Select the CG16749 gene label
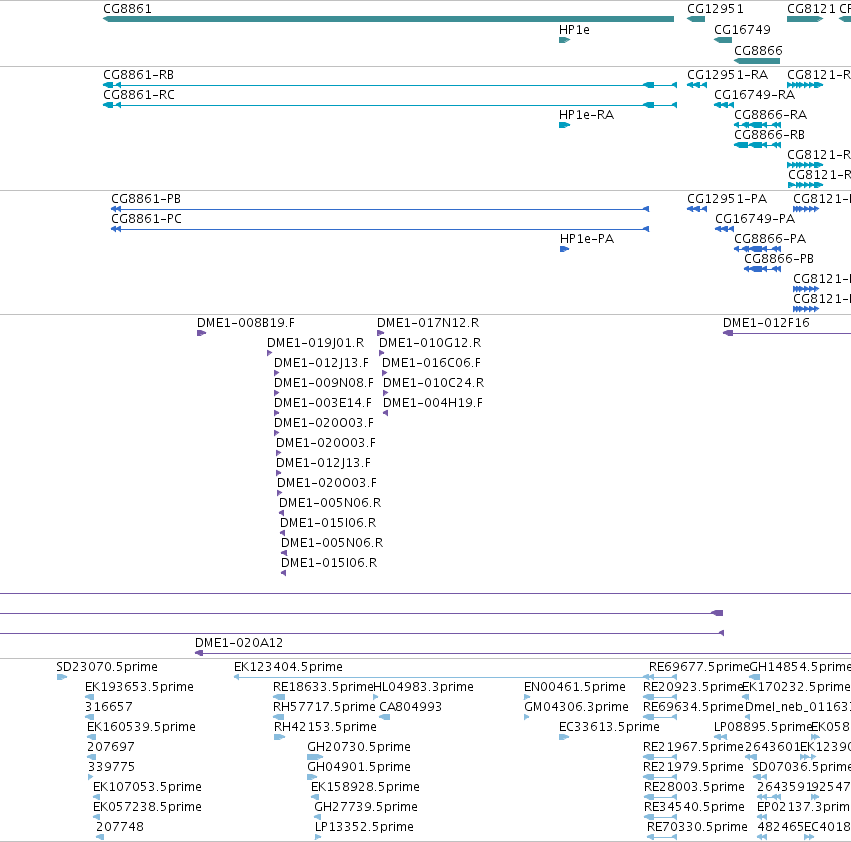Screen dimensions: 851x842 pos(742,30)
